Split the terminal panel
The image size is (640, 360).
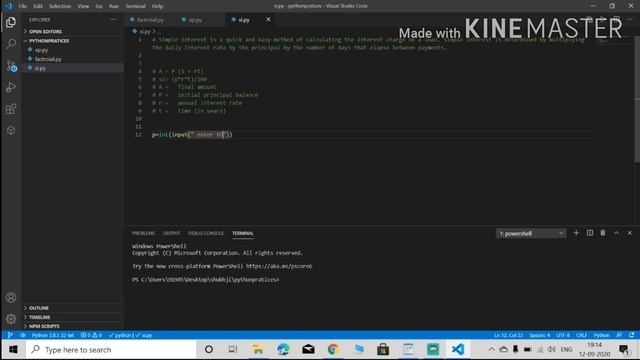coord(590,233)
